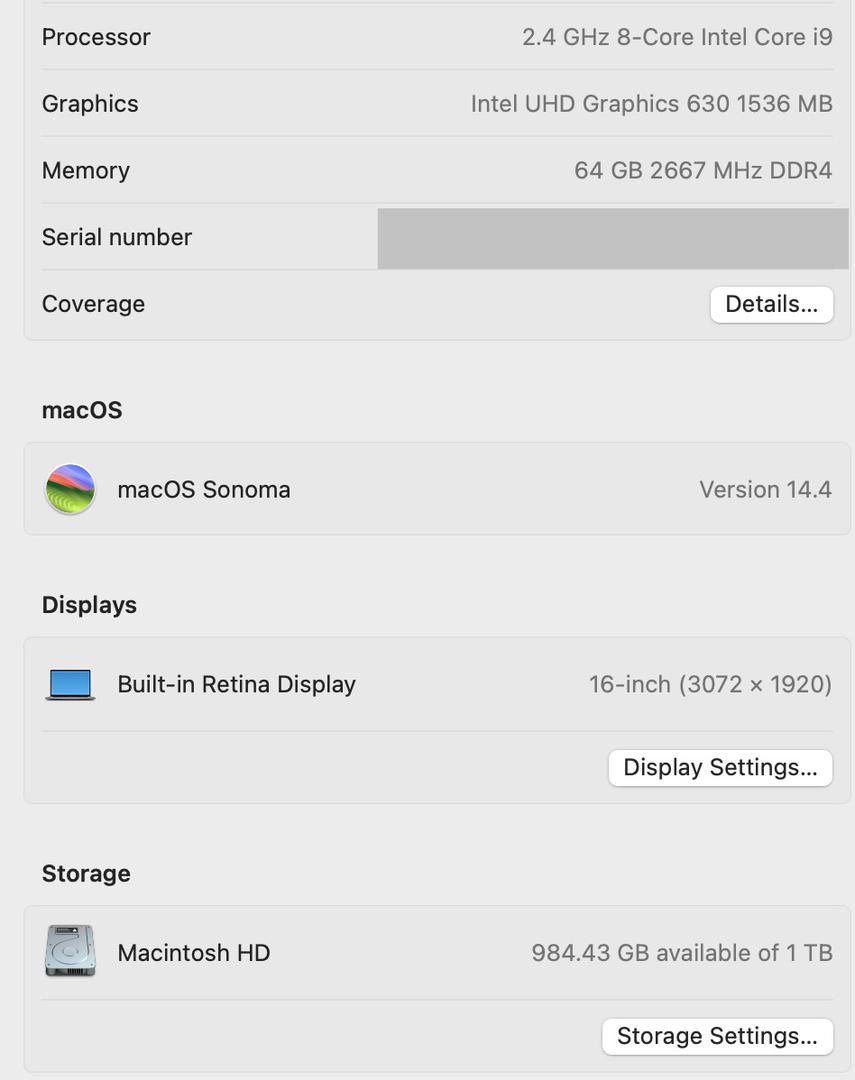
Task: Click the hidden serial number field
Action: pyautogui.click(x=612, y=238)
